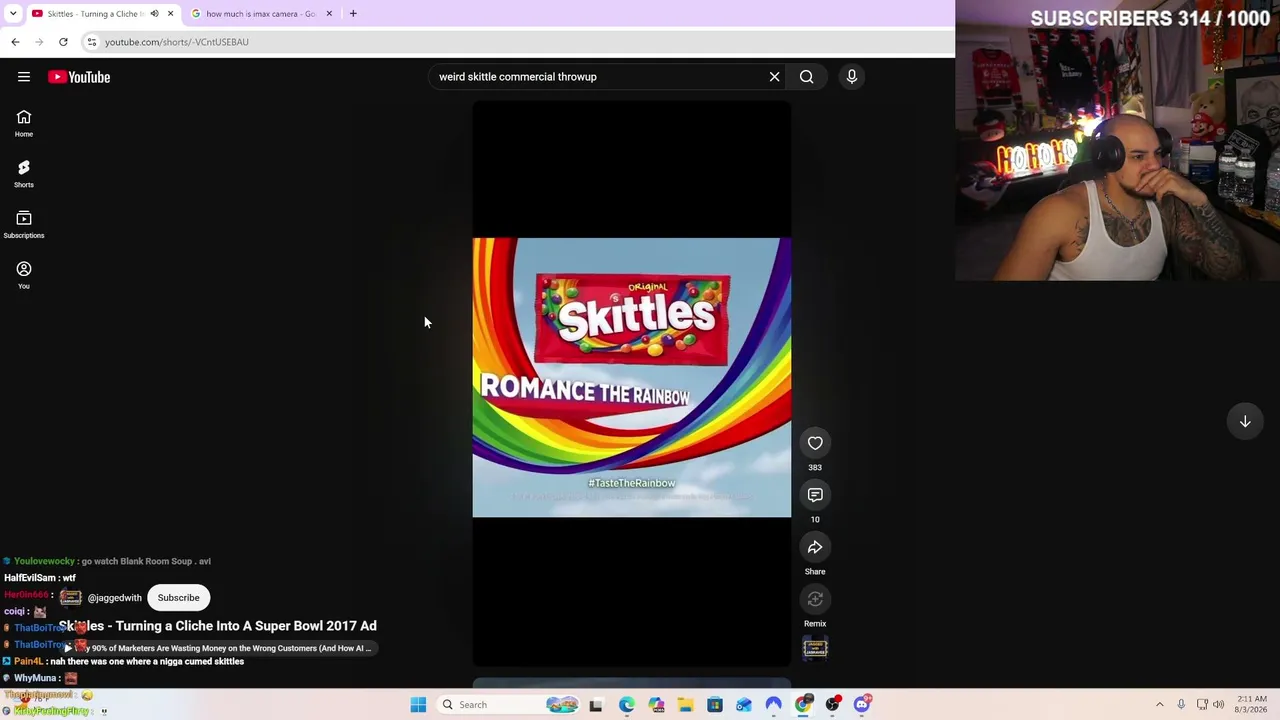Click the short's title about Super Bowl 2017 Ad
This screenshot has height=720, width=1280.
[218, 626]
